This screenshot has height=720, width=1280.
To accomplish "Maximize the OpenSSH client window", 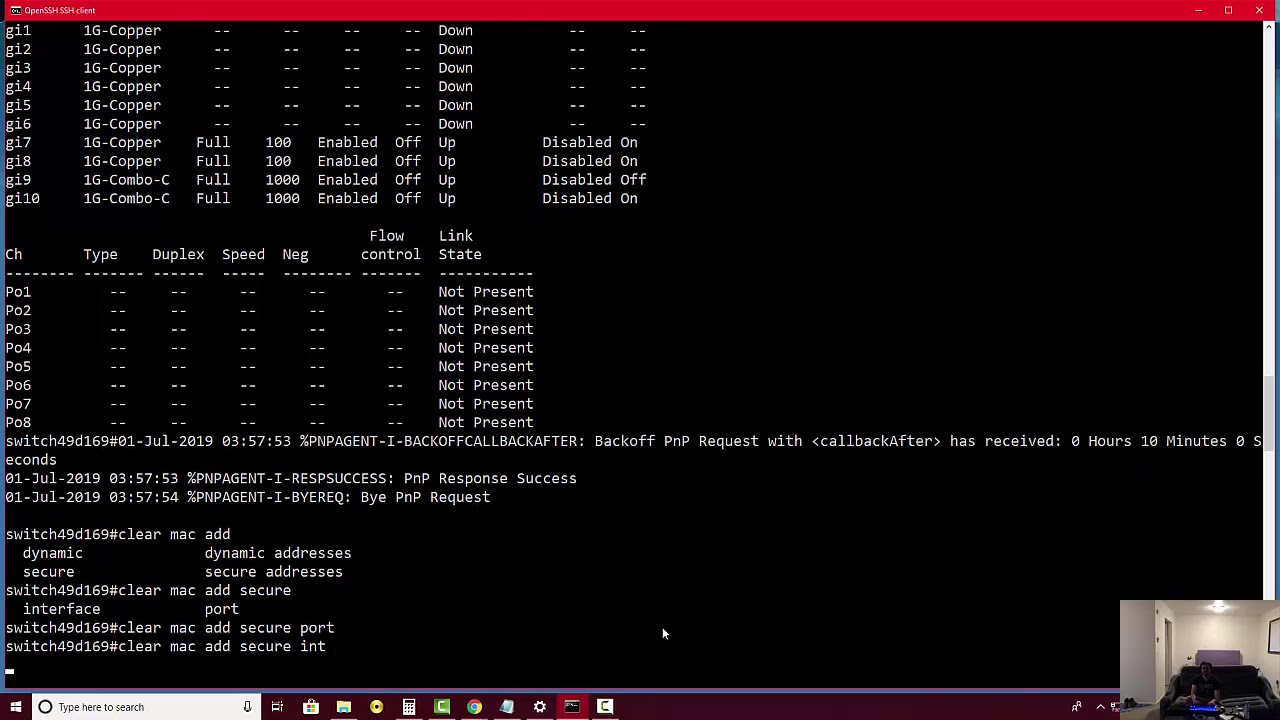I will click(1228, 10).
